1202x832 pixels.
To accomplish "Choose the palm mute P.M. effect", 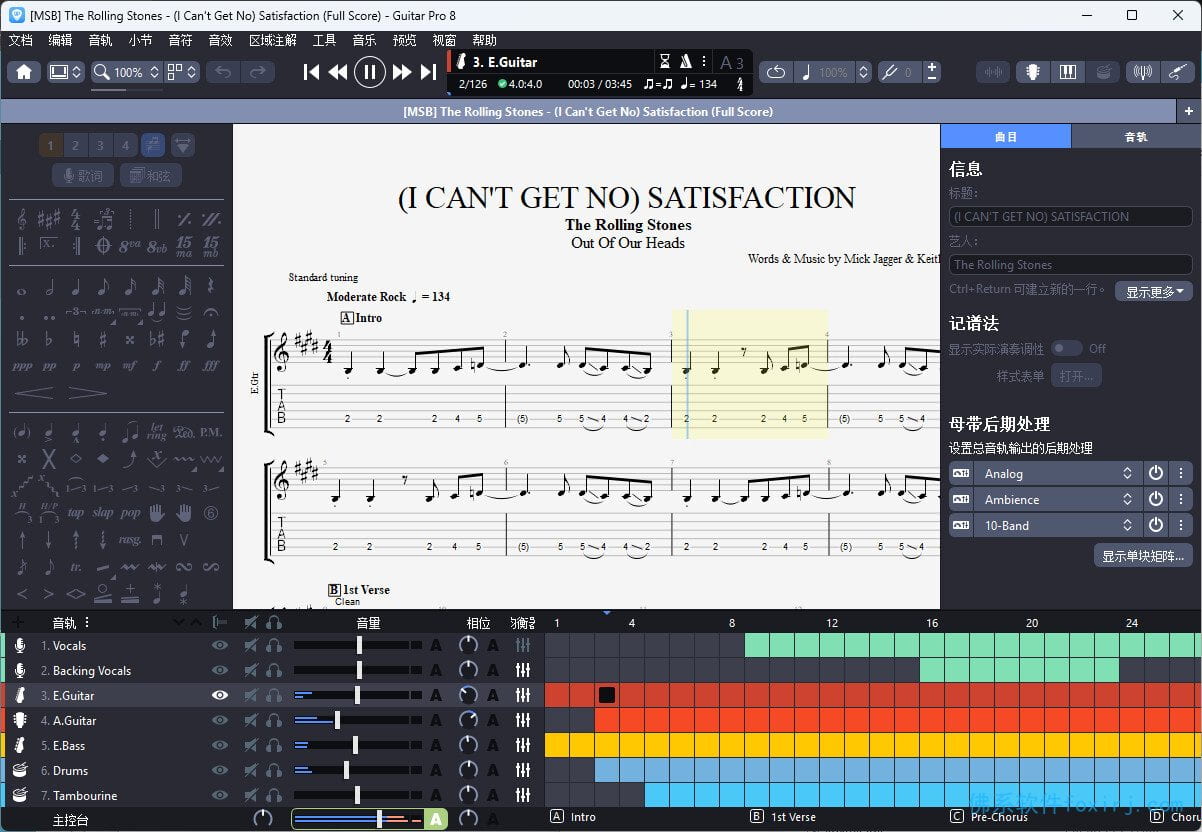I will [211, 433].
